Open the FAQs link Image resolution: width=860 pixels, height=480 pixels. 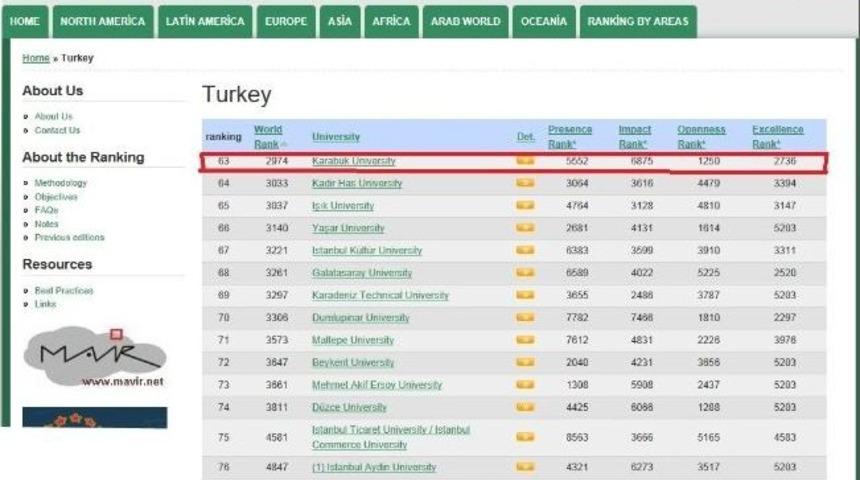46,210
